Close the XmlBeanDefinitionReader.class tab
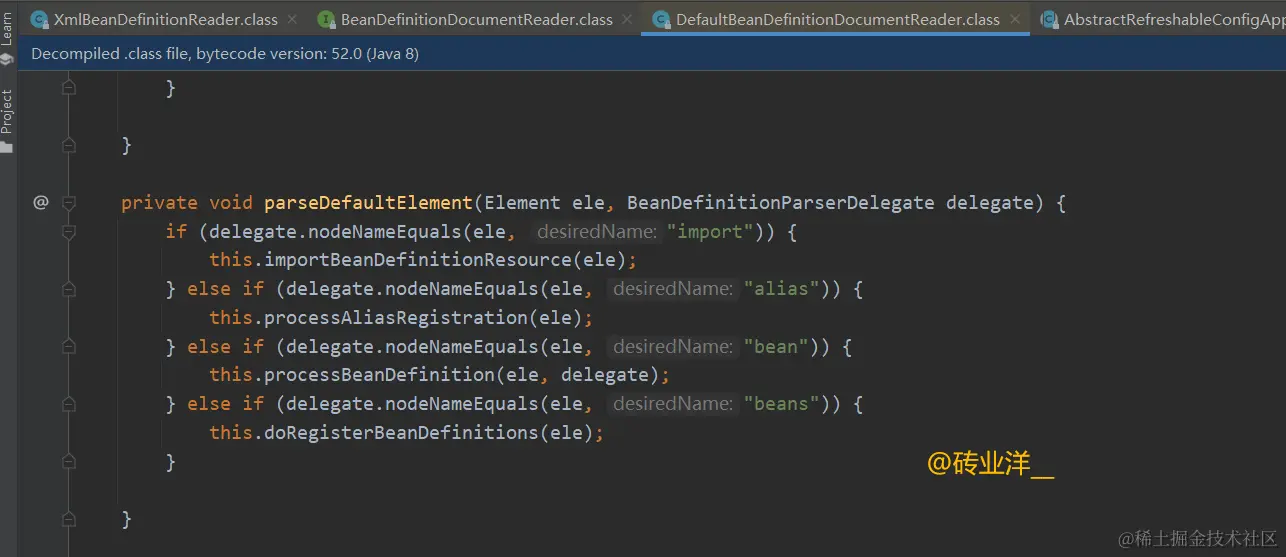This screenshot has height=557, width=1286. click(x=292, y=19)
